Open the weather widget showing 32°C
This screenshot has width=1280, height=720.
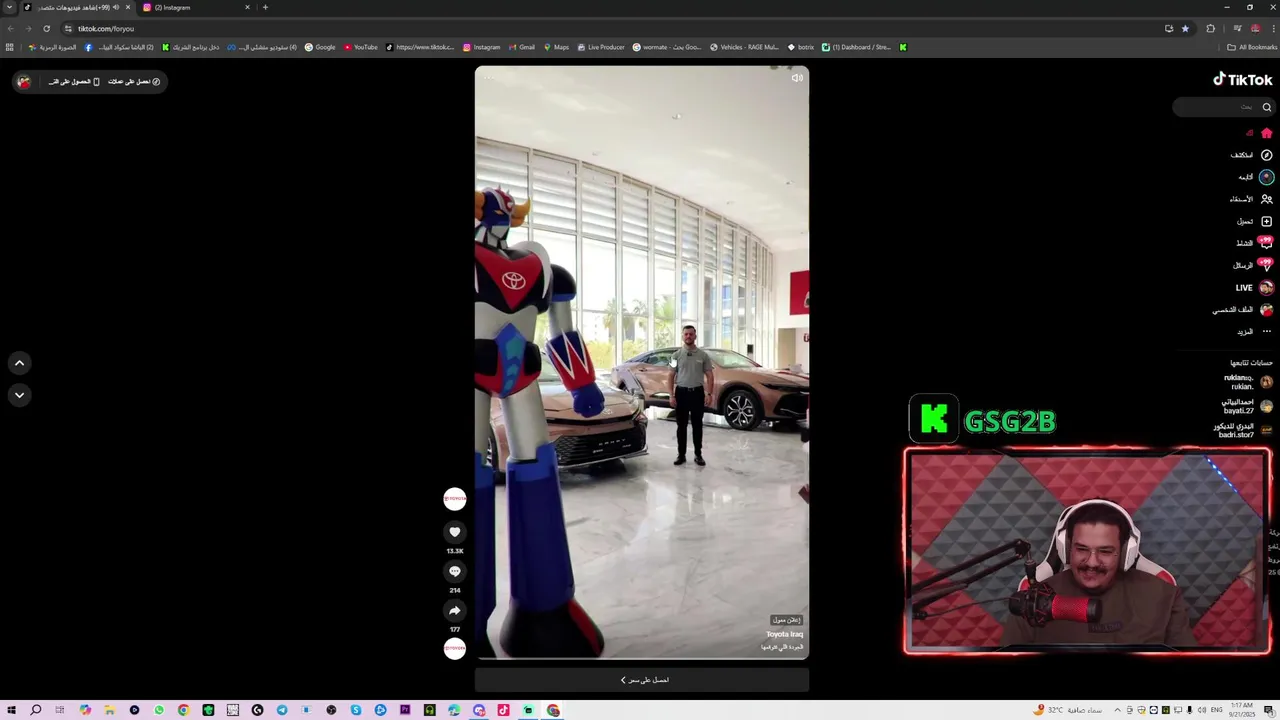(x=1069, y=710)
